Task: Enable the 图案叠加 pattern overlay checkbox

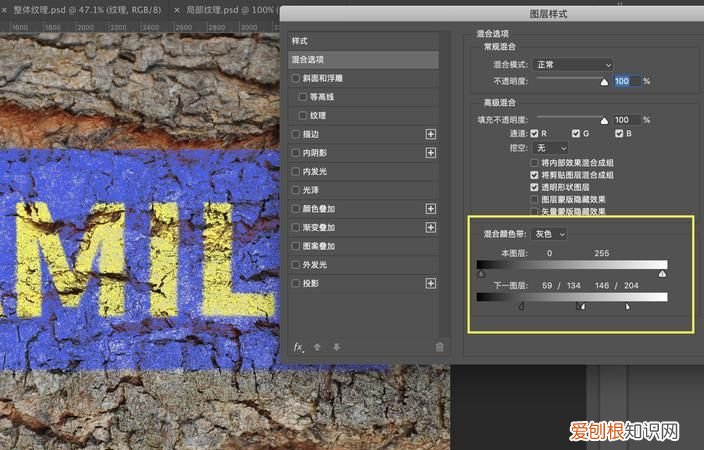Action: tap(295, 246)
